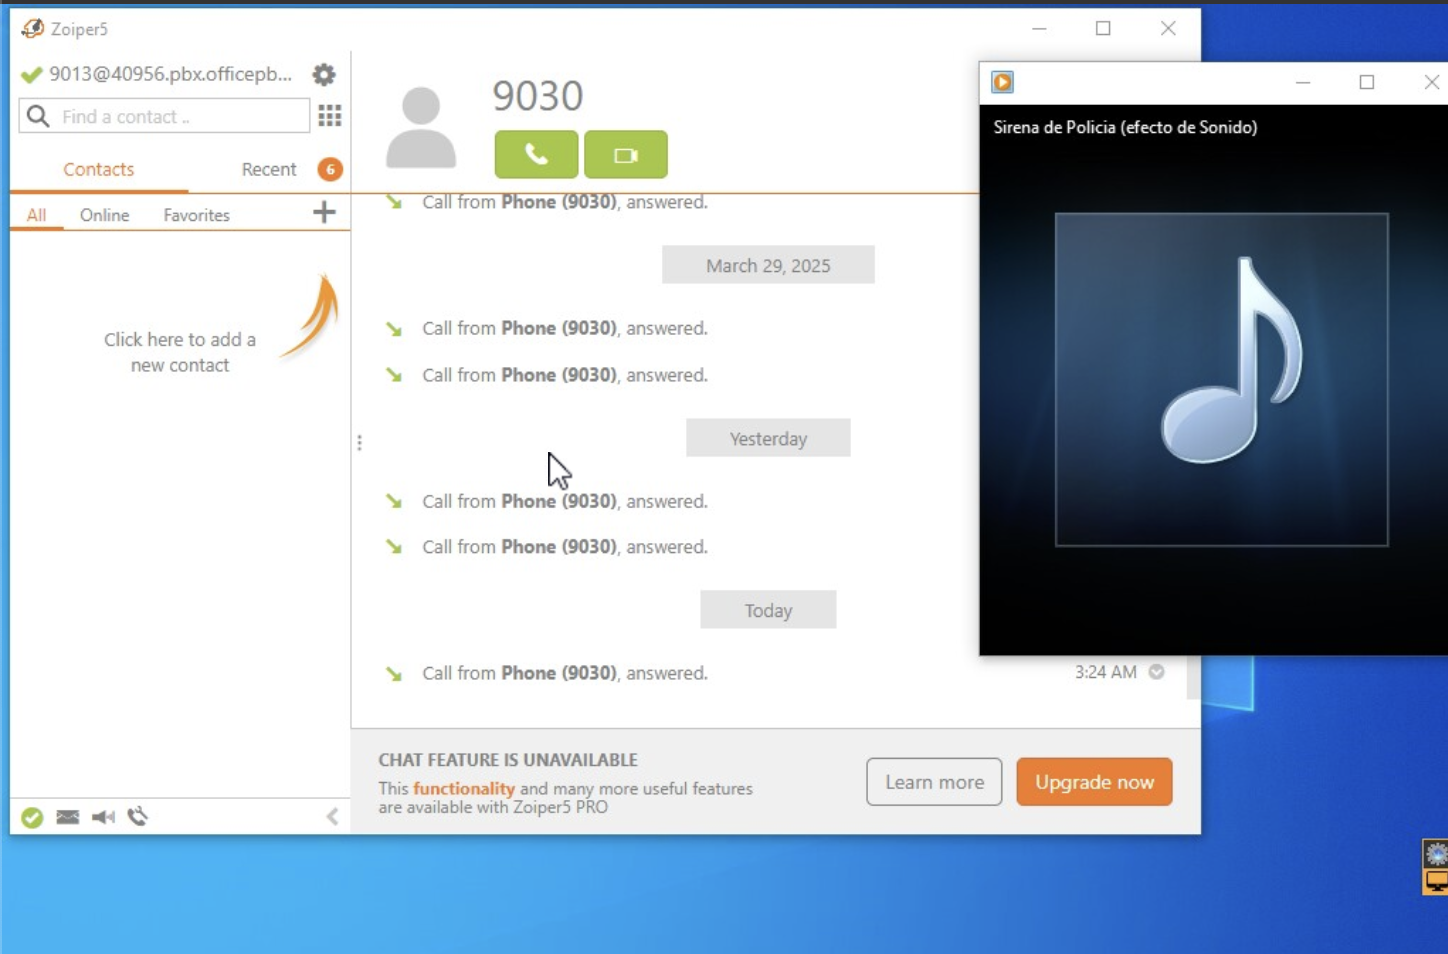Click the Upgrade now button

1095,782
